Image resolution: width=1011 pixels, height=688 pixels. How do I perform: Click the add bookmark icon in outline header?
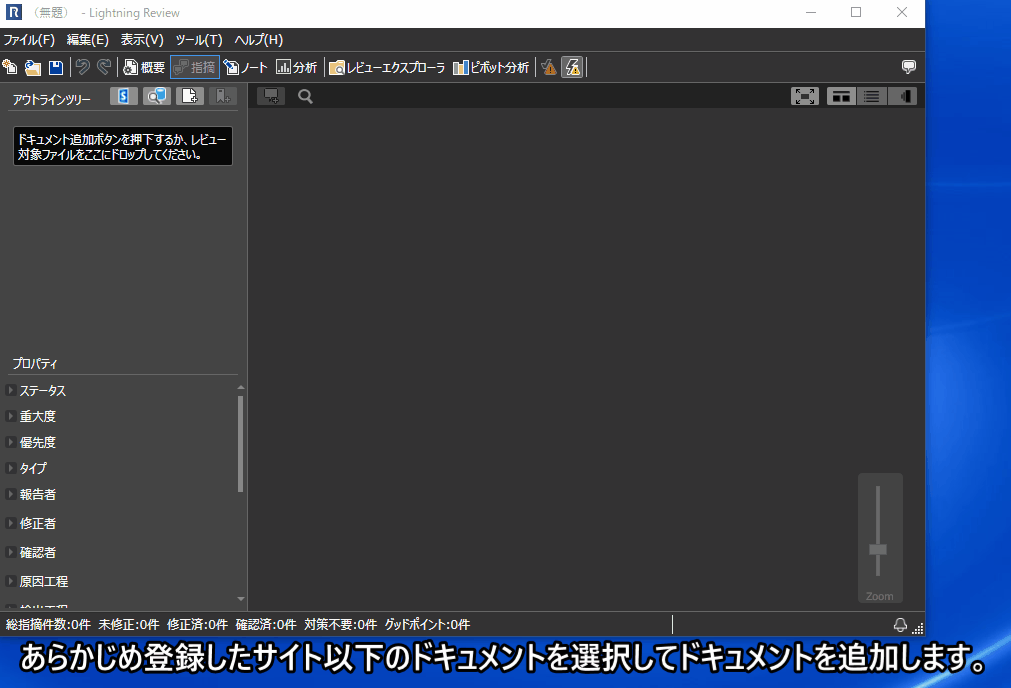pos(223,96)
